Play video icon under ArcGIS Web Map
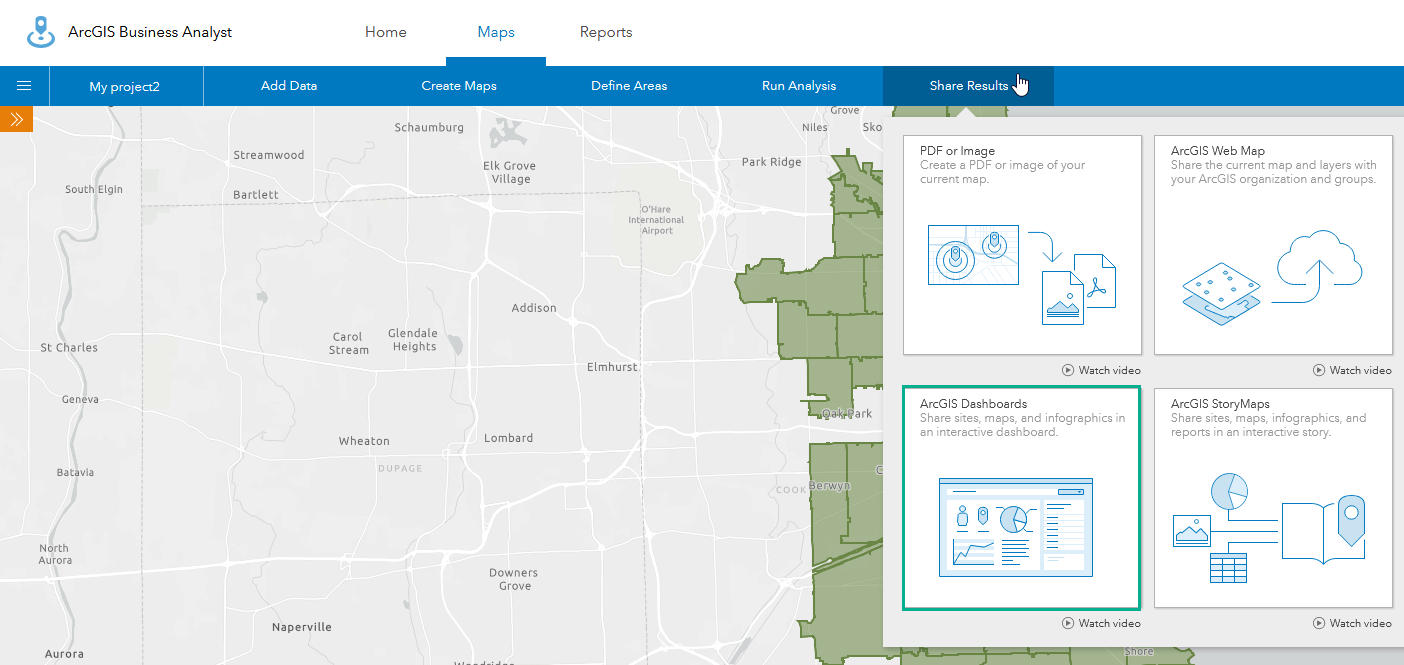 click(1319, 371)
